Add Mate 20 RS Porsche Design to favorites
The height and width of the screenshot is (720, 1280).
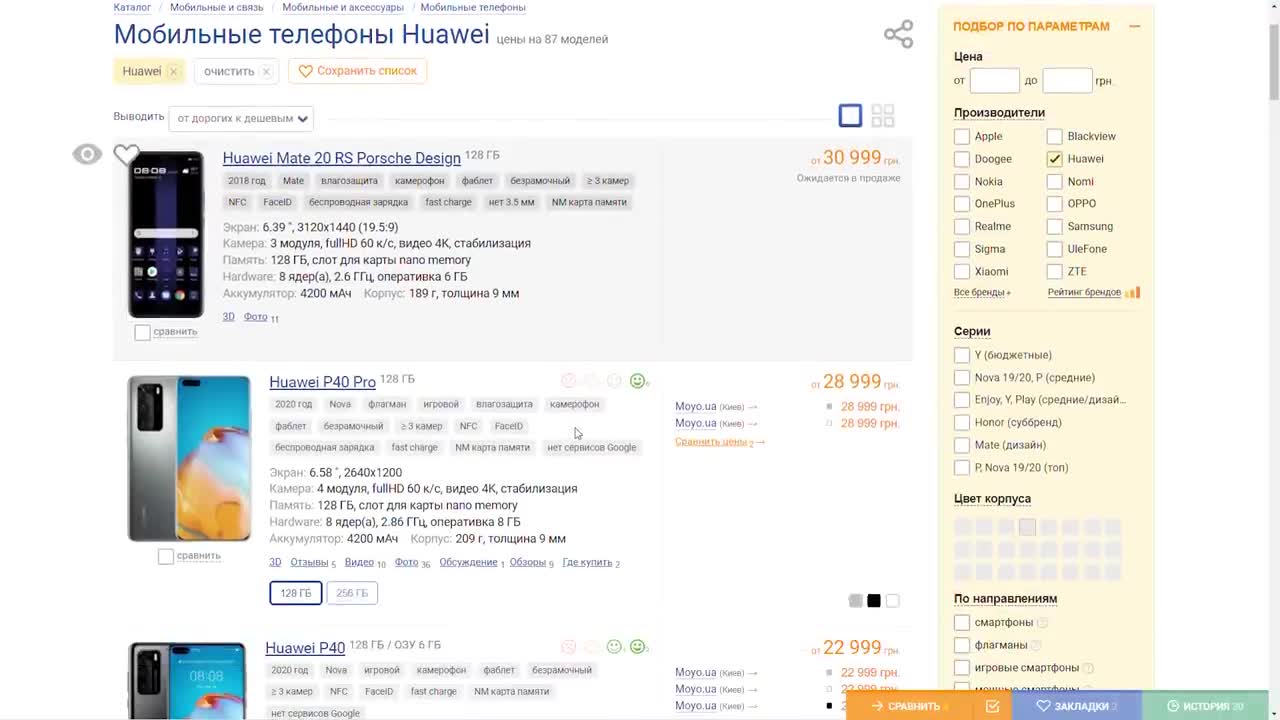click(126, 154)
